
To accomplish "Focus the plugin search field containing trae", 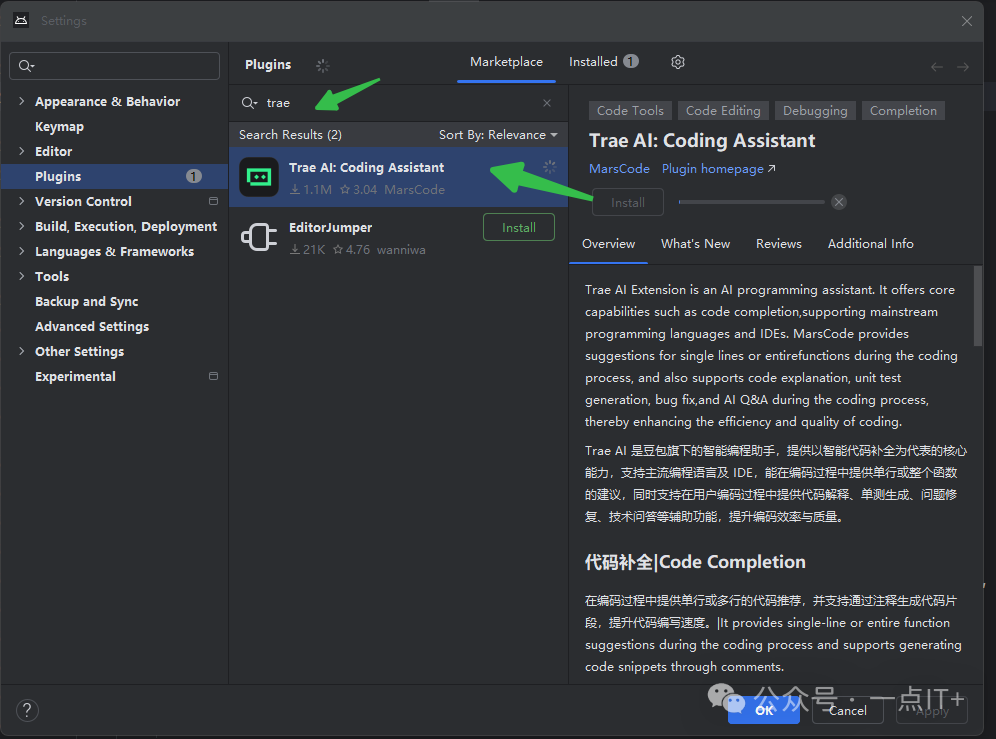I will [x=398, y=103].
